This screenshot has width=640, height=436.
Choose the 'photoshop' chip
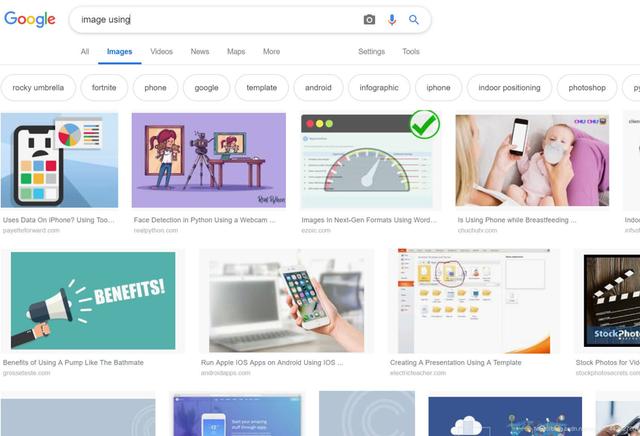click(x=587, y=87)
